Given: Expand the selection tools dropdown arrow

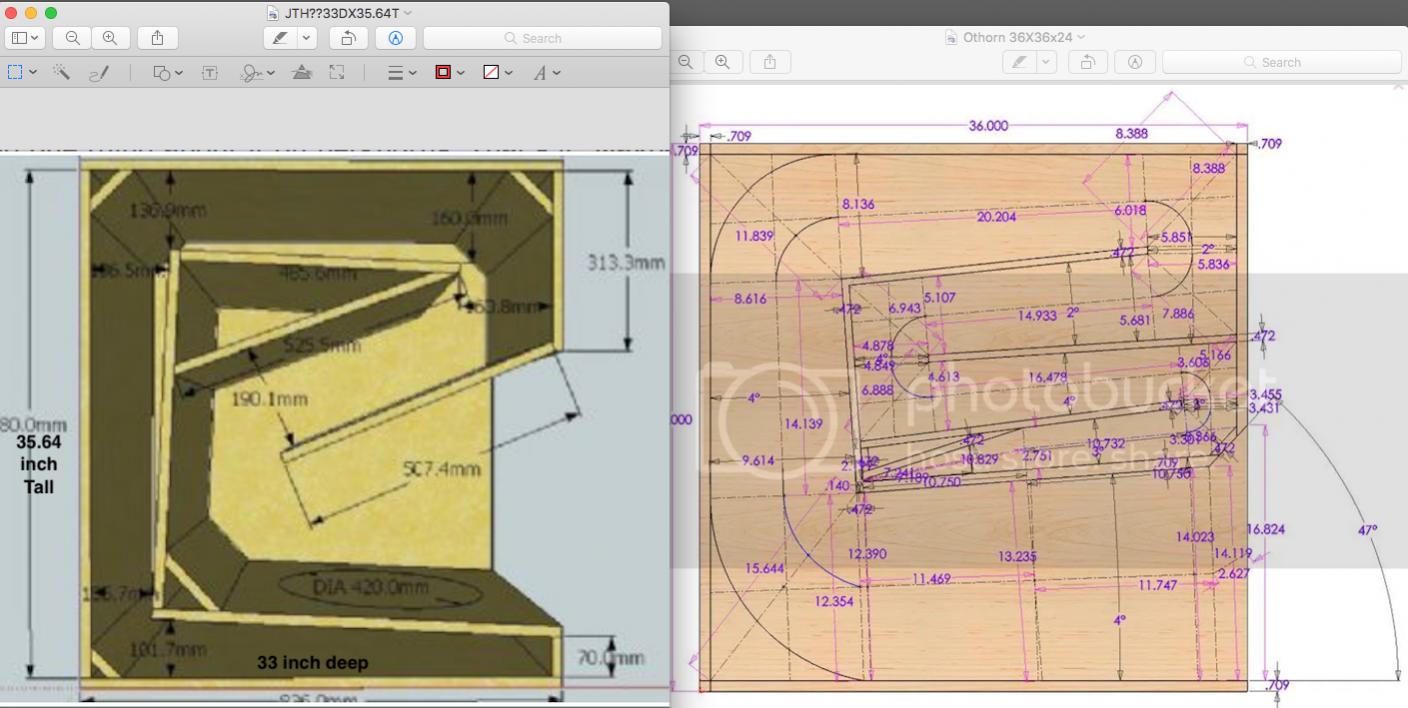Looking at the screenshot, I should click(33, 72).
